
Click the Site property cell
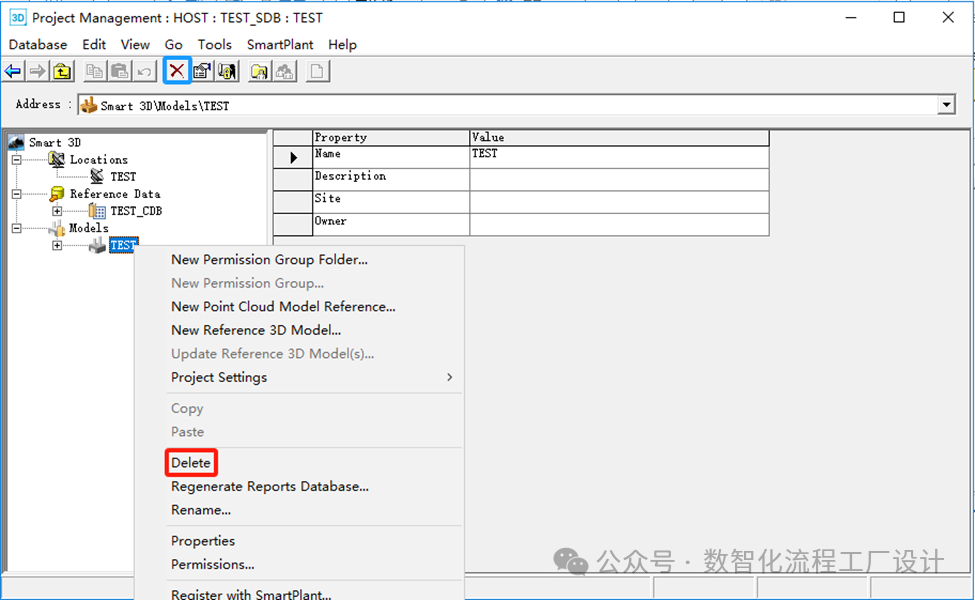pos(391,202)
